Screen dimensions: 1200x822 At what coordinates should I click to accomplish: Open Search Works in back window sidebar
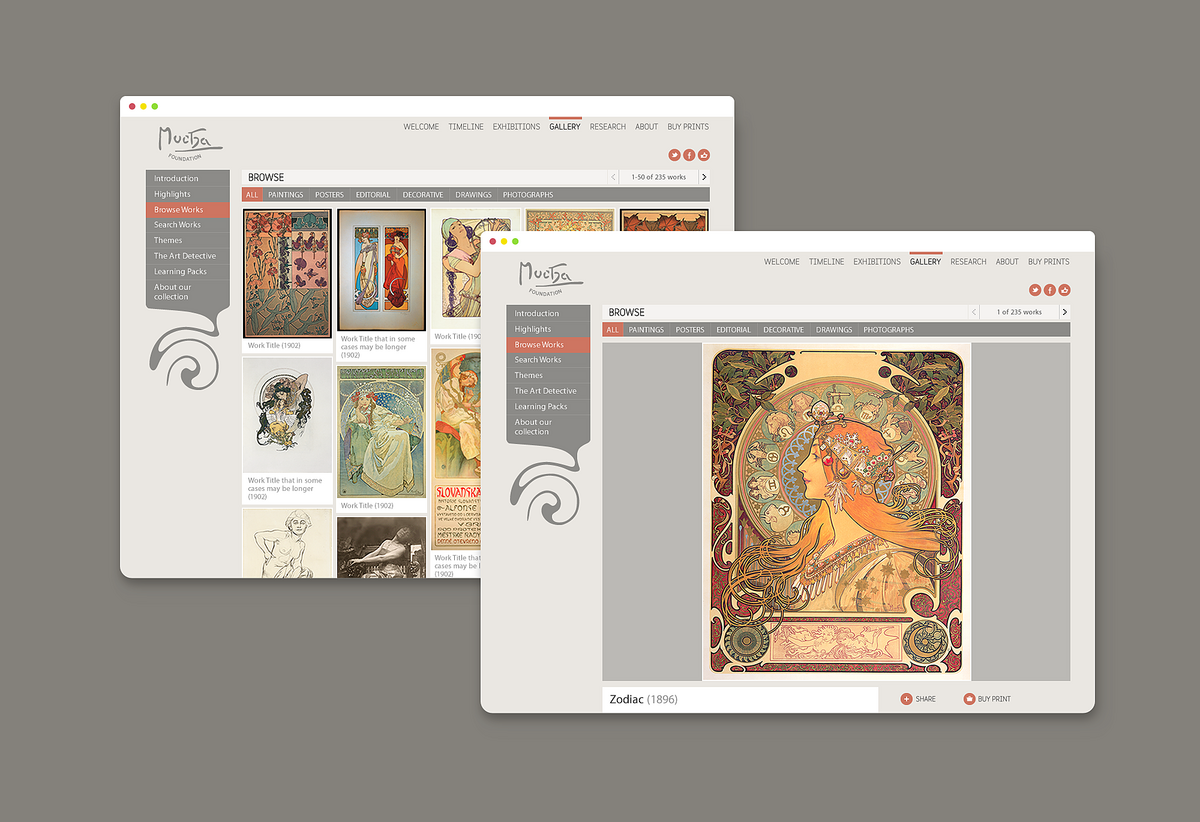pos(187,225)
